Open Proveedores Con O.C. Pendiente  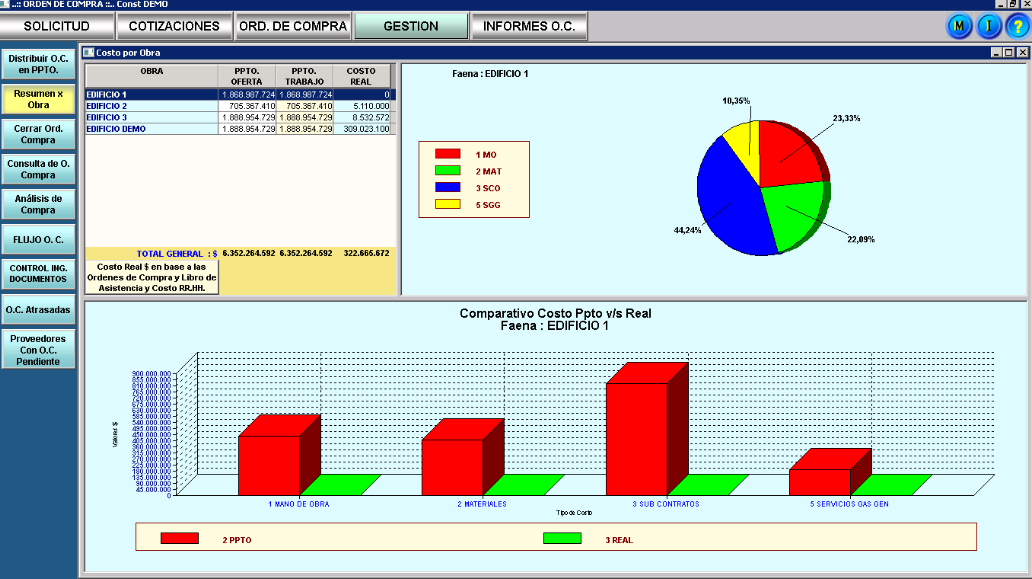[x=39, y=350]
